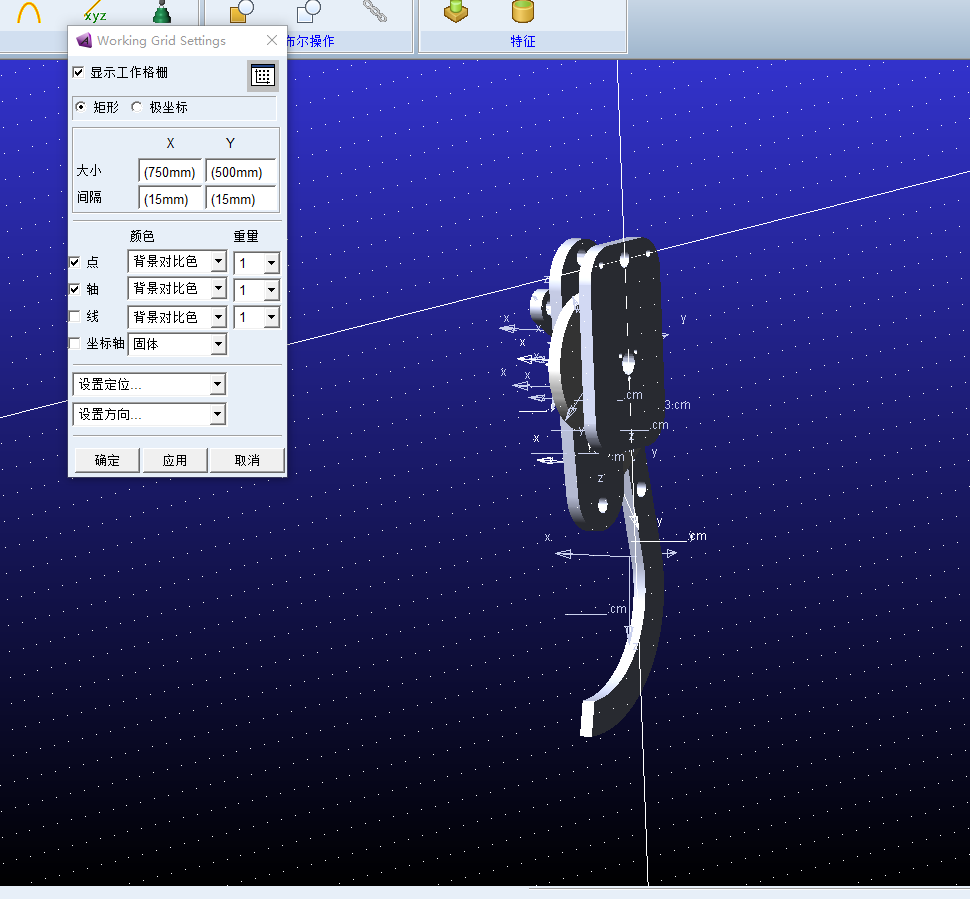Expand the 设置定位 dropdown
This screenshot has height=899, width=970.
point(217,384)
